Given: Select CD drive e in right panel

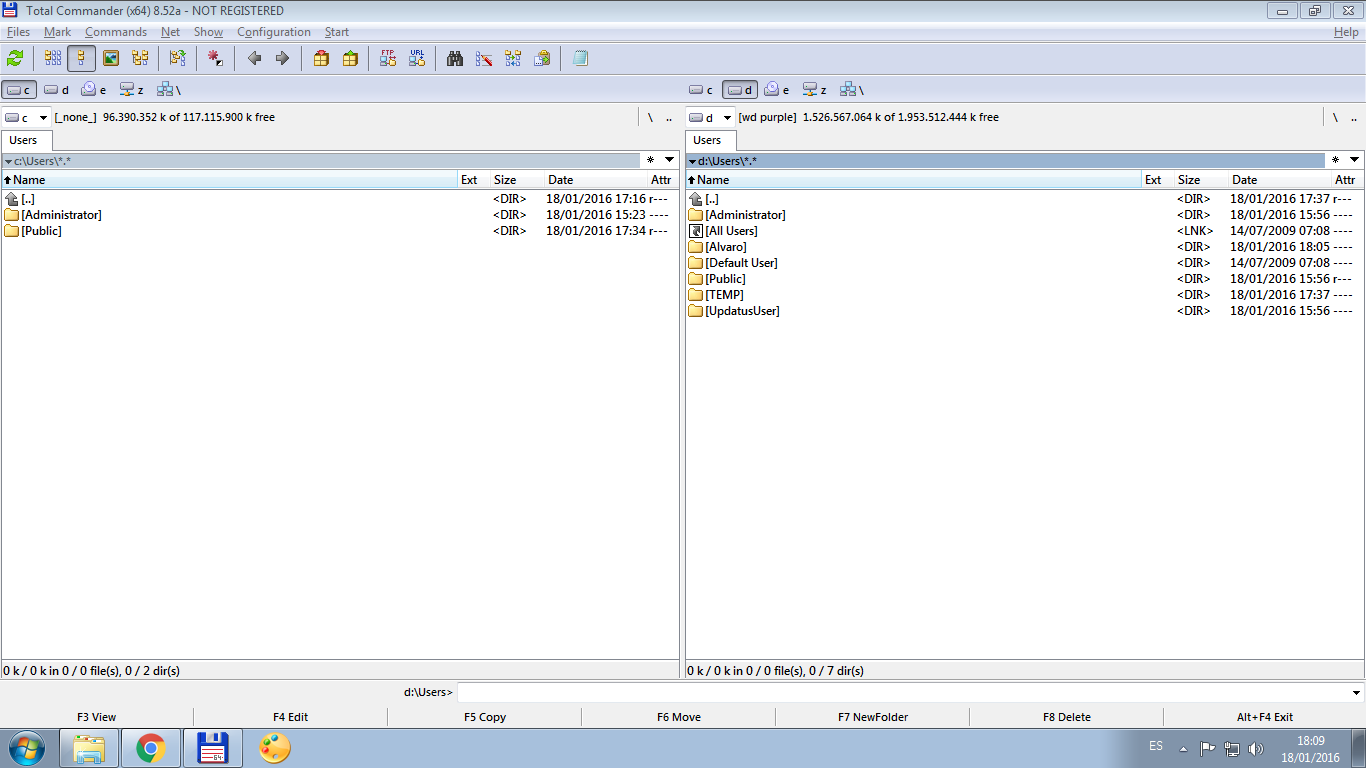Looking at the screenshot, I should click(x=777, y=90).
